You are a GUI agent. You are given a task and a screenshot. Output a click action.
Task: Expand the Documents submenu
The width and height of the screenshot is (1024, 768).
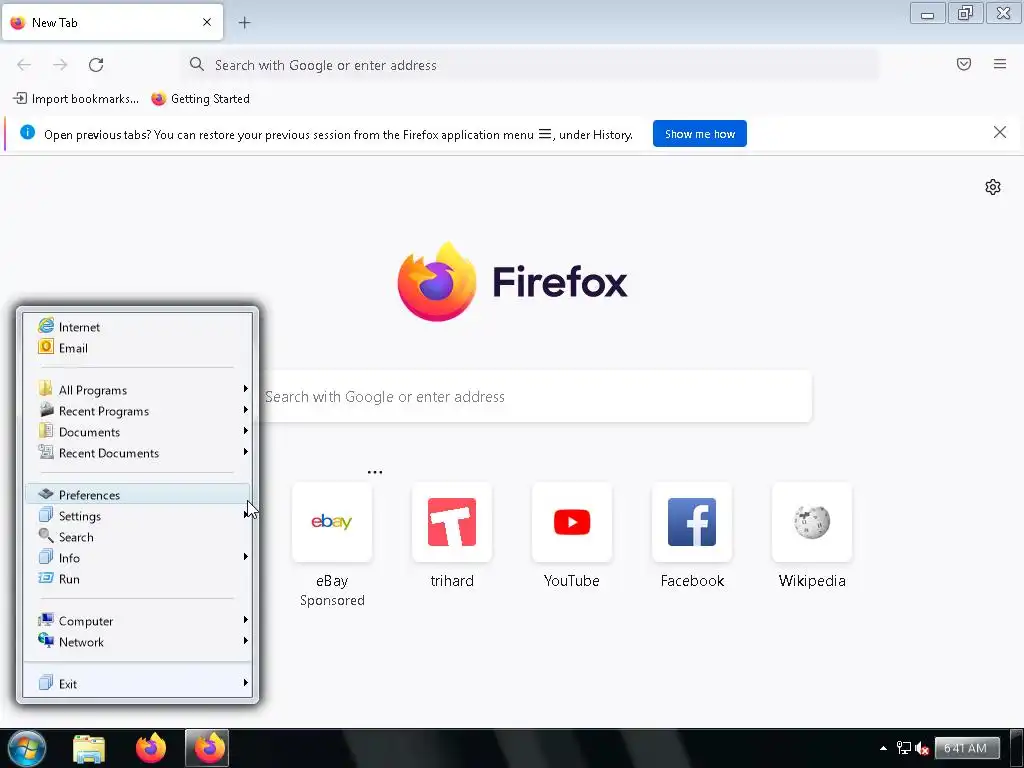coord(138,432)
